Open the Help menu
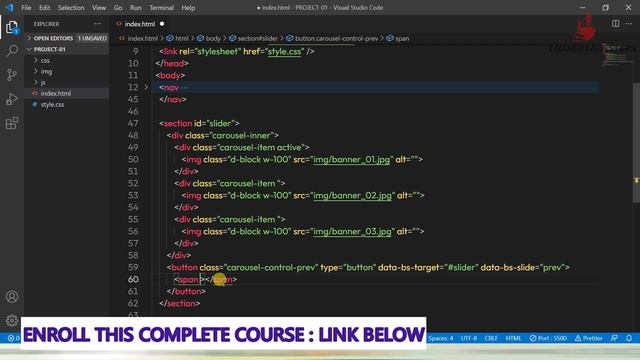 [x=188, y=7]
